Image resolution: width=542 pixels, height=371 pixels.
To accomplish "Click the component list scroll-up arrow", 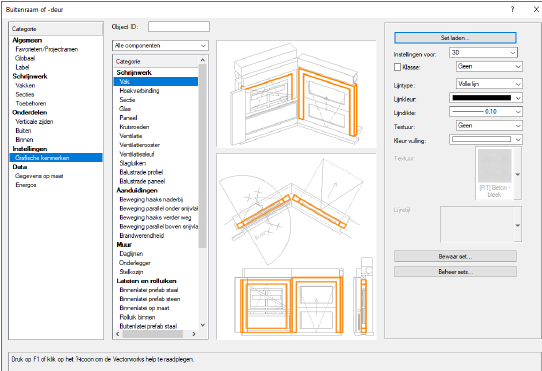I will coord(203,60).
